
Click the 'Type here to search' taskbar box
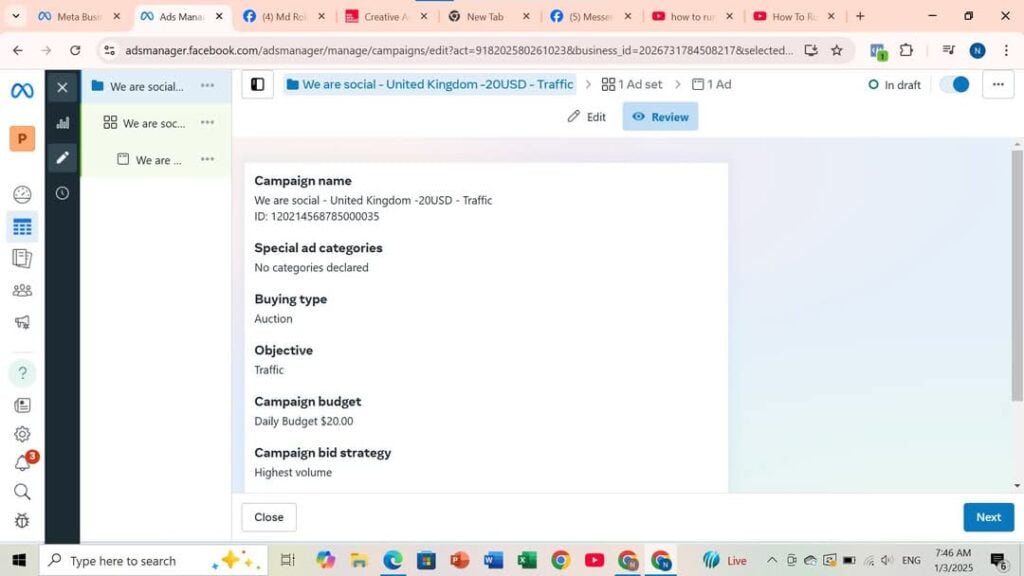pos(153,560)
